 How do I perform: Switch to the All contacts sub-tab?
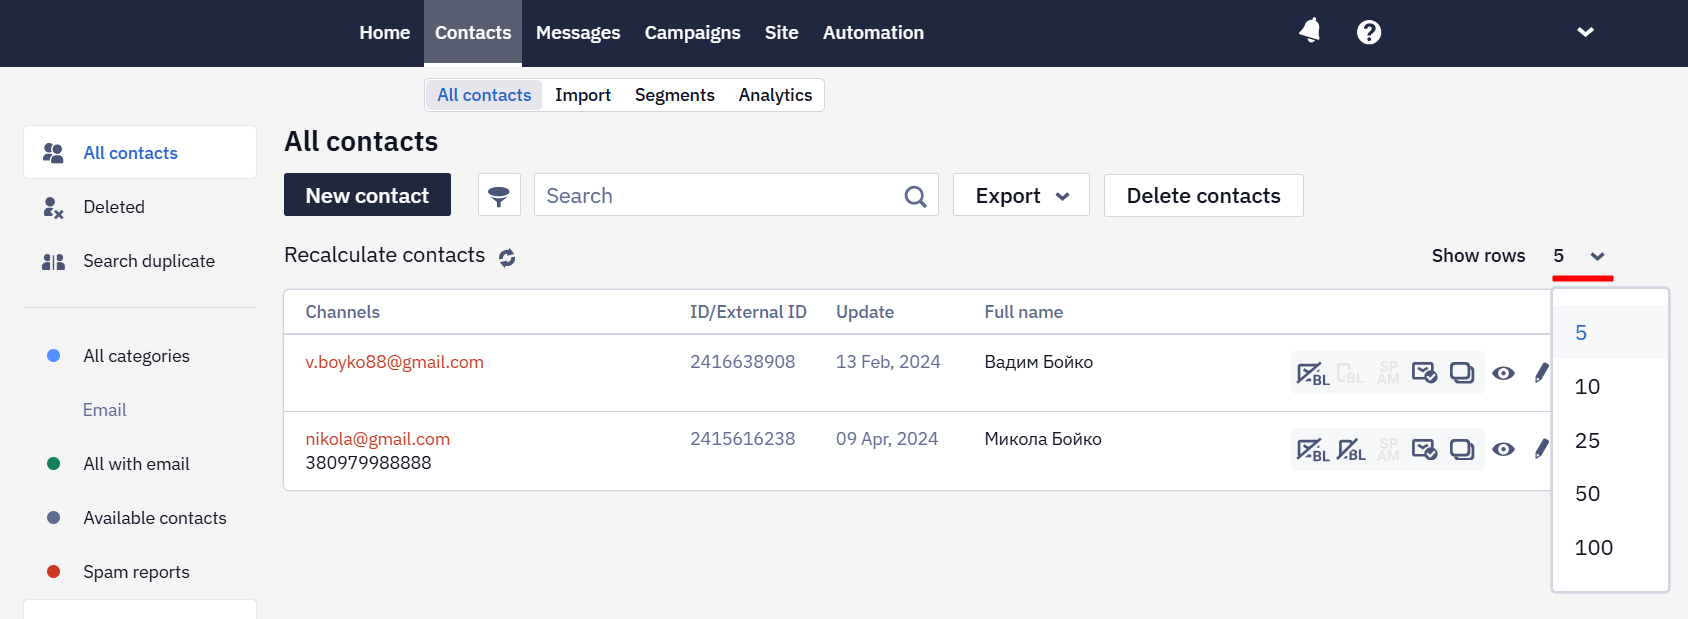click(x=484, y=95)
